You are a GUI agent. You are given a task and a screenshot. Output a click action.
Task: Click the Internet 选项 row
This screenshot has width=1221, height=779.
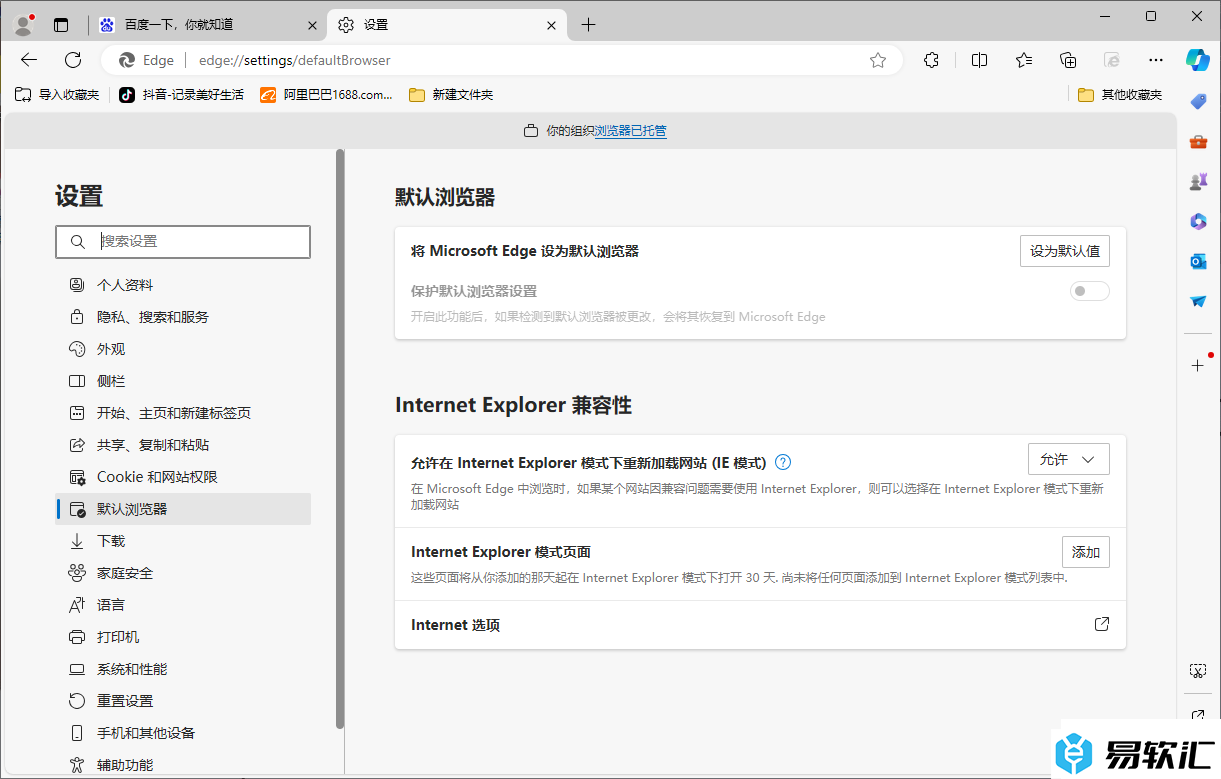tap(760, 625)
